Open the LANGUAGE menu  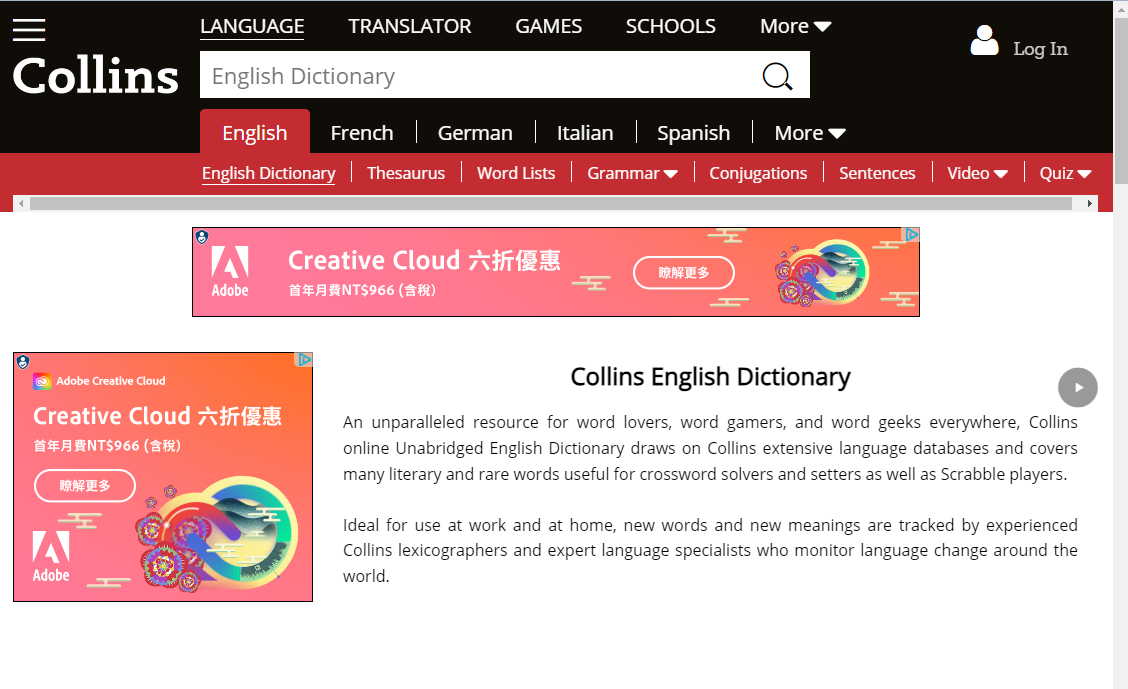[x=252, y=27]
